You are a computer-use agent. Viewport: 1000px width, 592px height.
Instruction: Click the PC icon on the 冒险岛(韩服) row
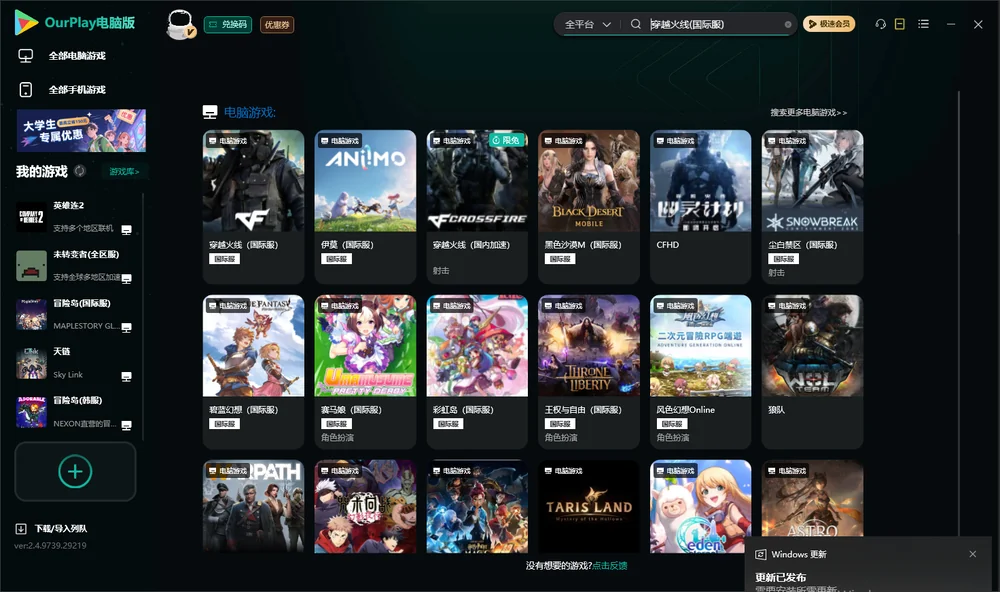click(x=126, y=425)
